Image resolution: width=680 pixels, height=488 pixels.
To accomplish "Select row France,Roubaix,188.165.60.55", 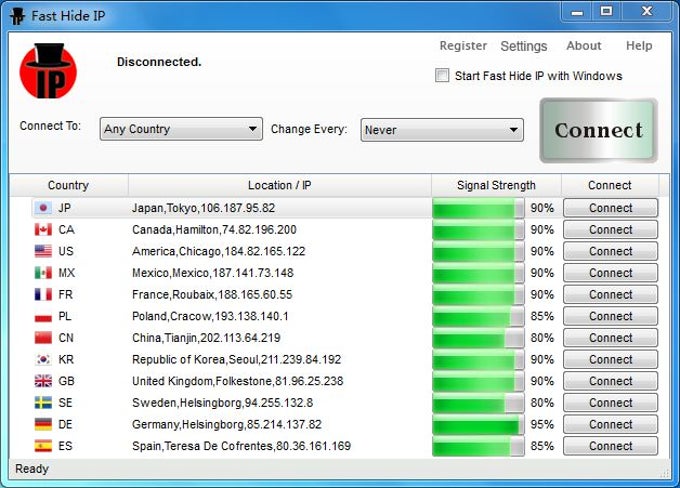I will 212,295.
